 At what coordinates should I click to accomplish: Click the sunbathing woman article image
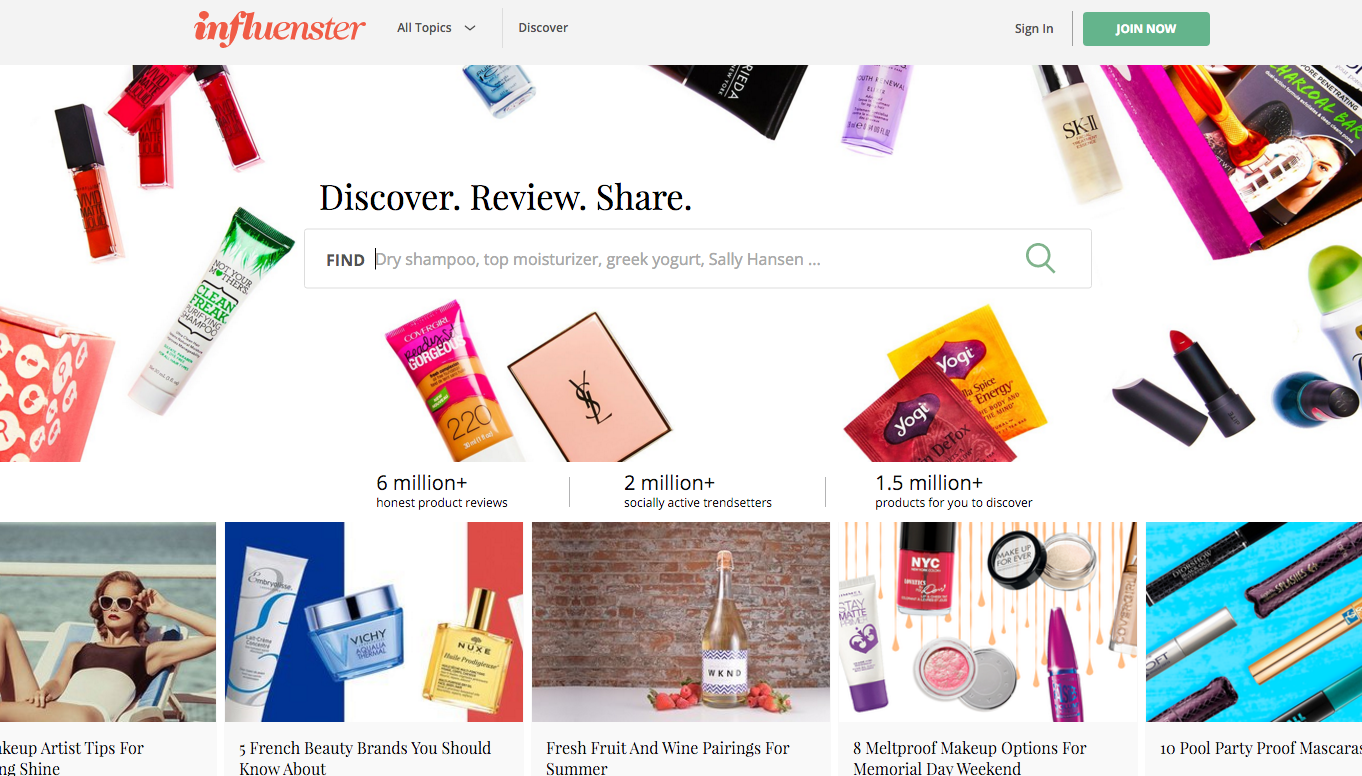tap(108, 622)
